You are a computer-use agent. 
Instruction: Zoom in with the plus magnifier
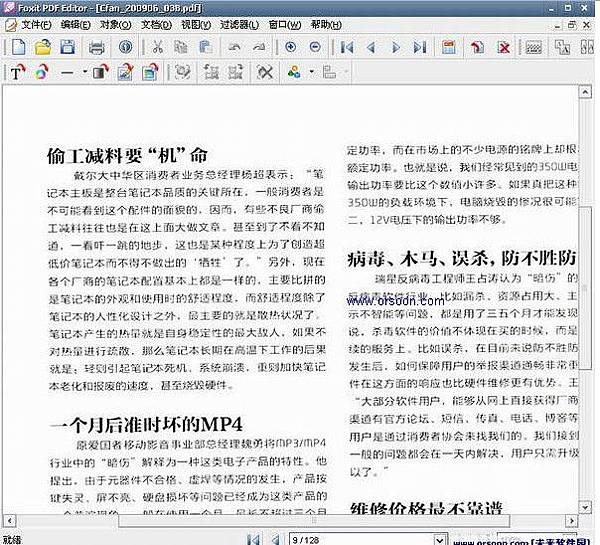(290, 47)
